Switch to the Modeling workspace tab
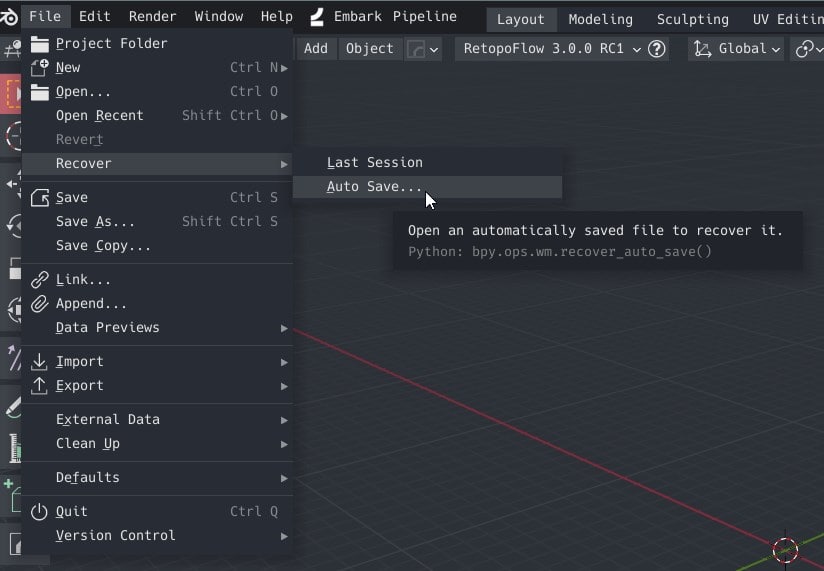This screenshot has width=824, height=571. 601,19
